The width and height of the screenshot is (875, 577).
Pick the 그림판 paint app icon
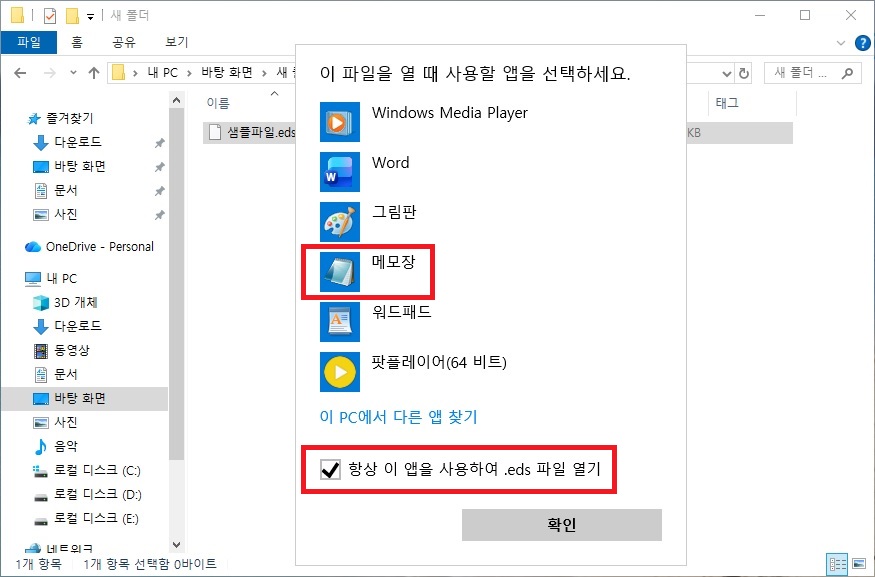pyautogui.click(x=339, y=222)
